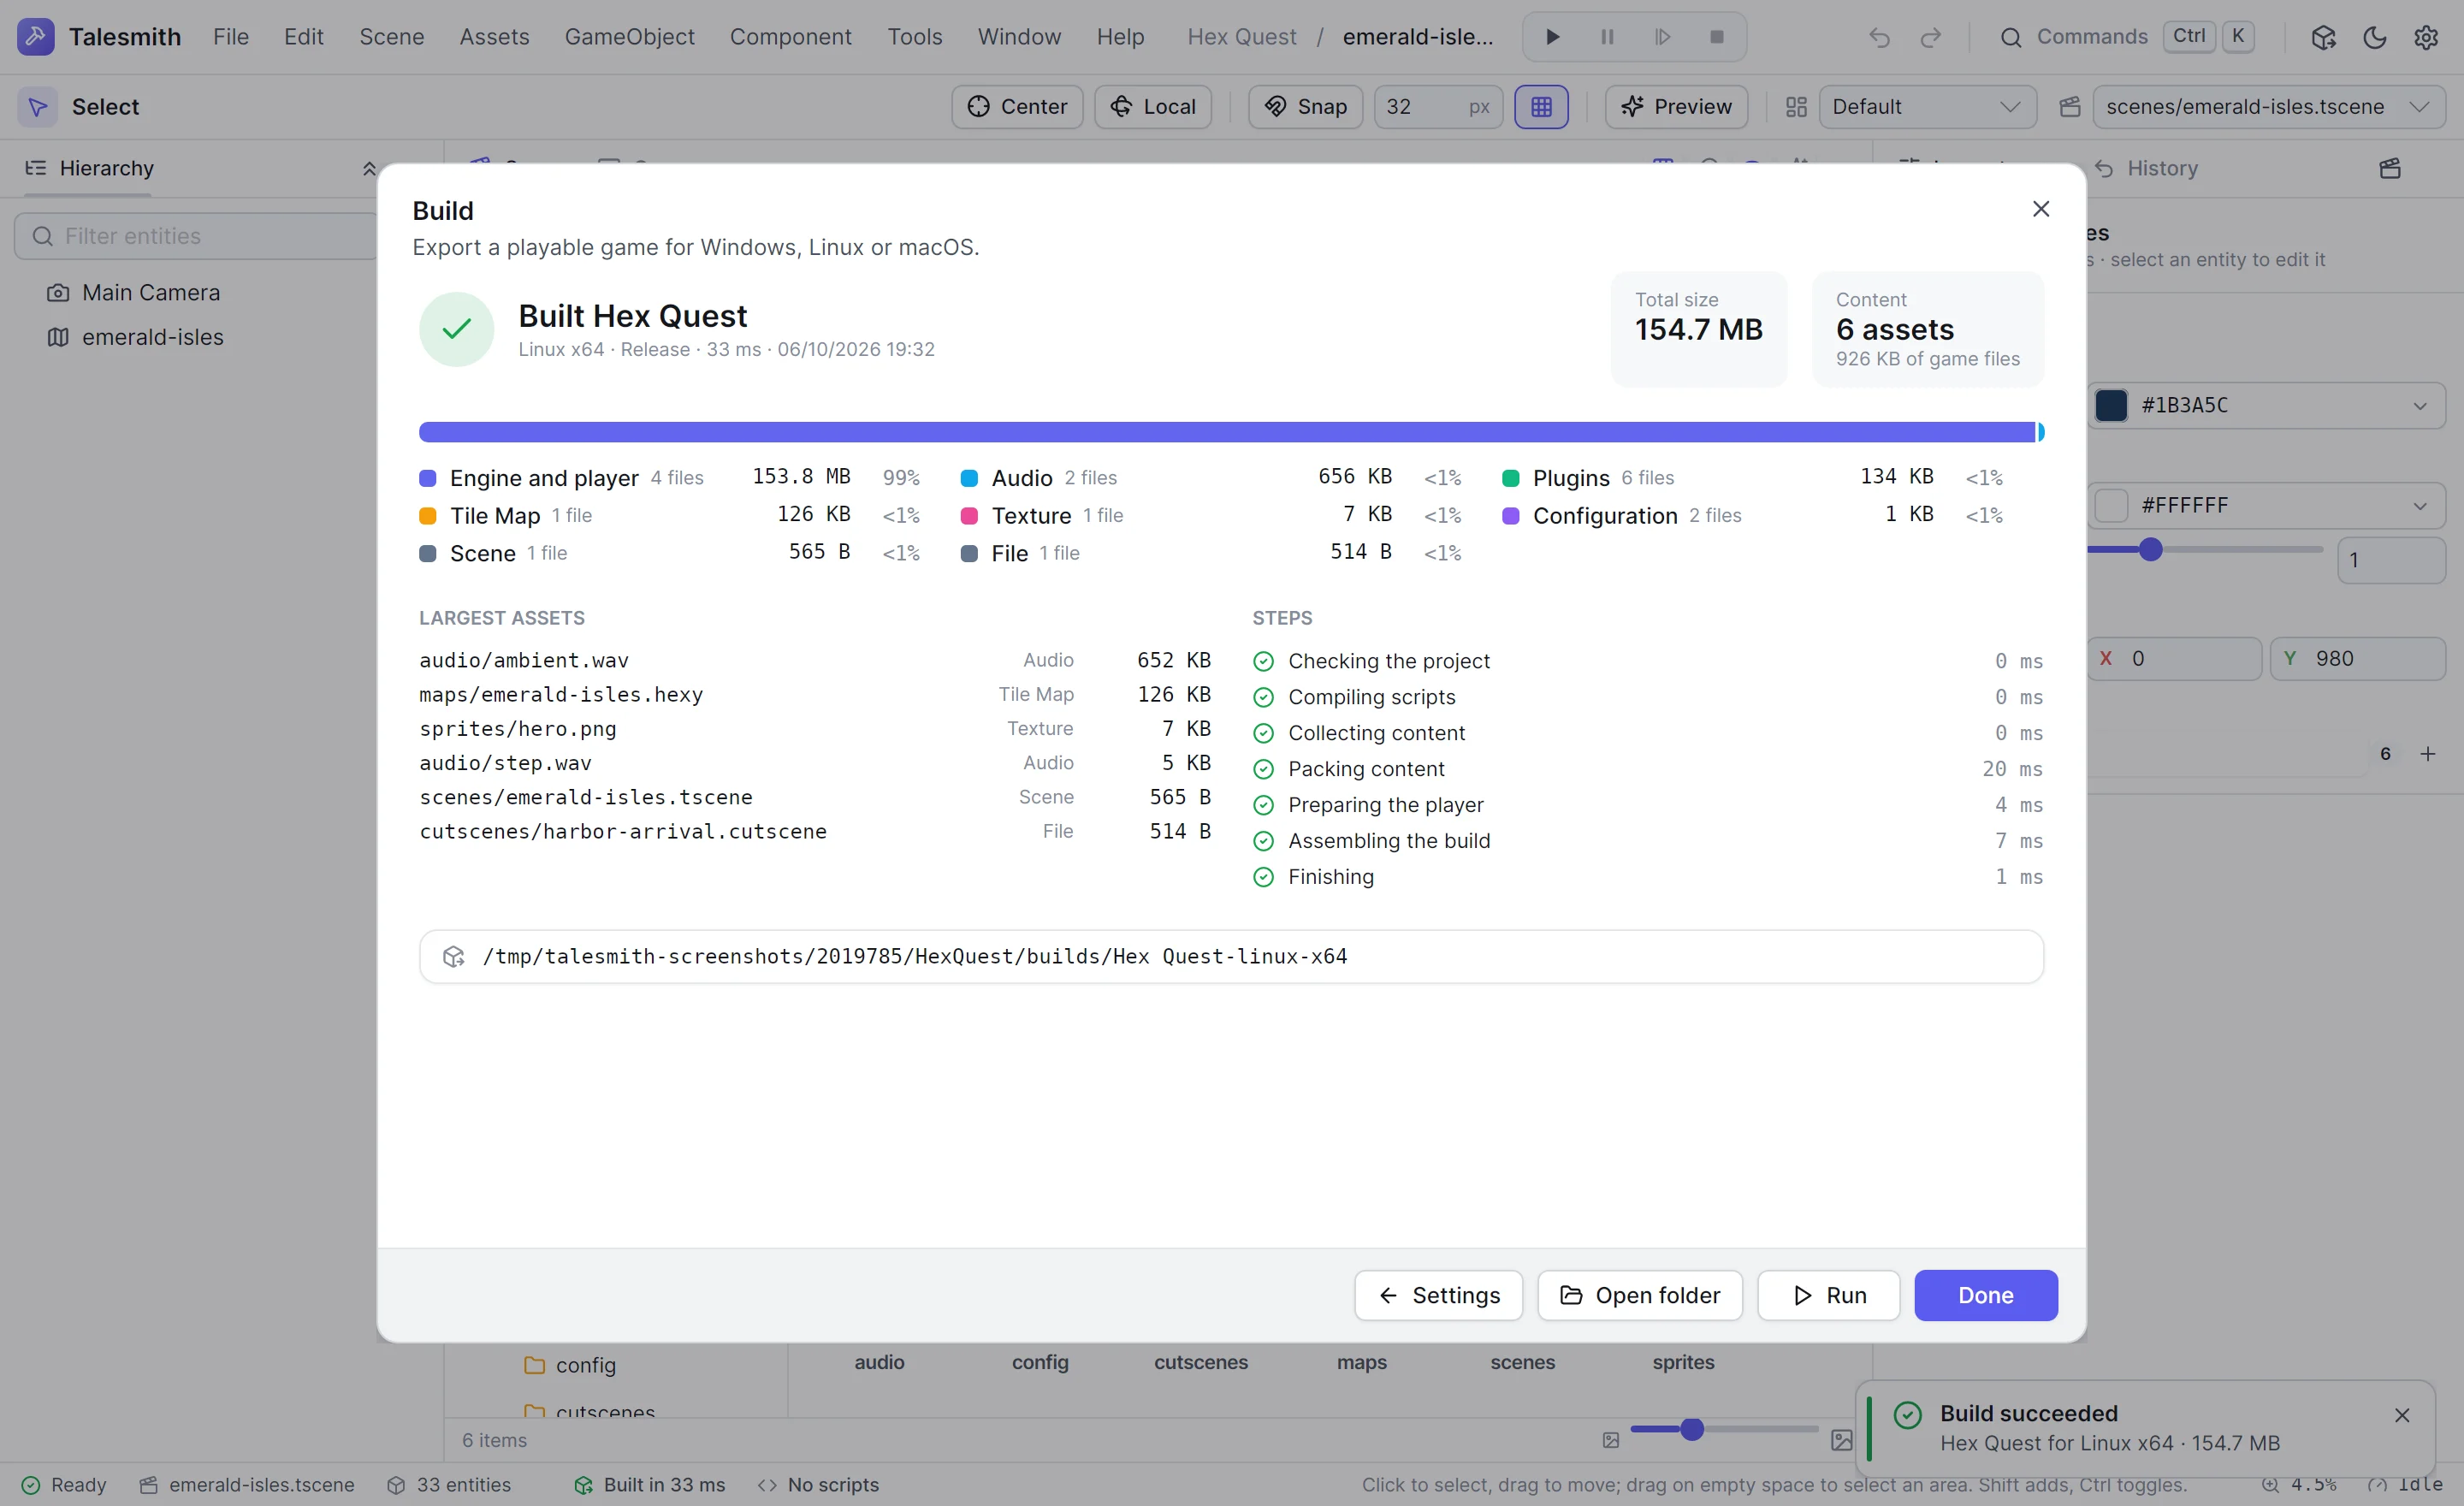Click the Y position field showing 980

tap(2357, 659)
